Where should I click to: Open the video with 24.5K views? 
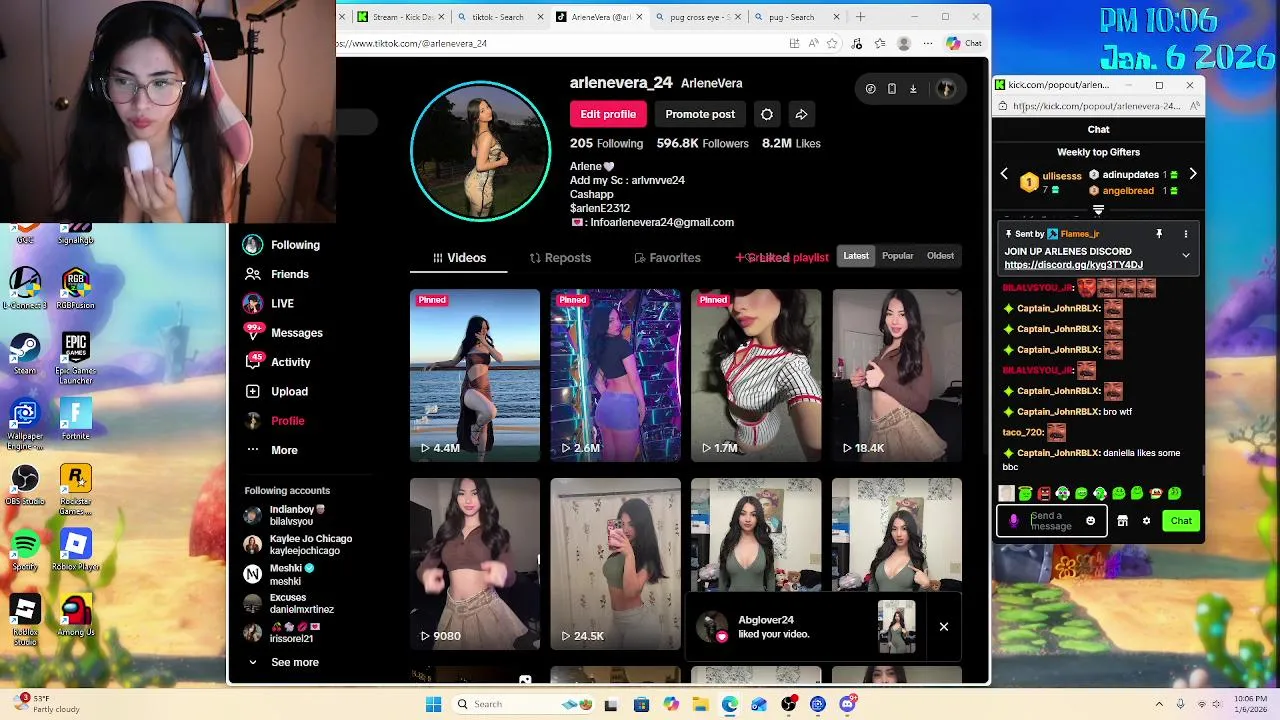click(616, 564)
